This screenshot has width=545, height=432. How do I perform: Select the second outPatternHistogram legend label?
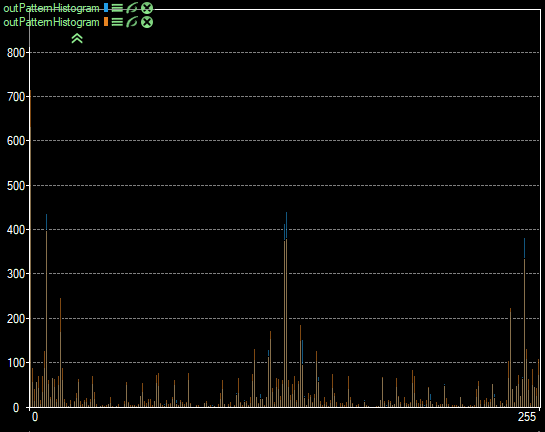(x=51, y=22)
